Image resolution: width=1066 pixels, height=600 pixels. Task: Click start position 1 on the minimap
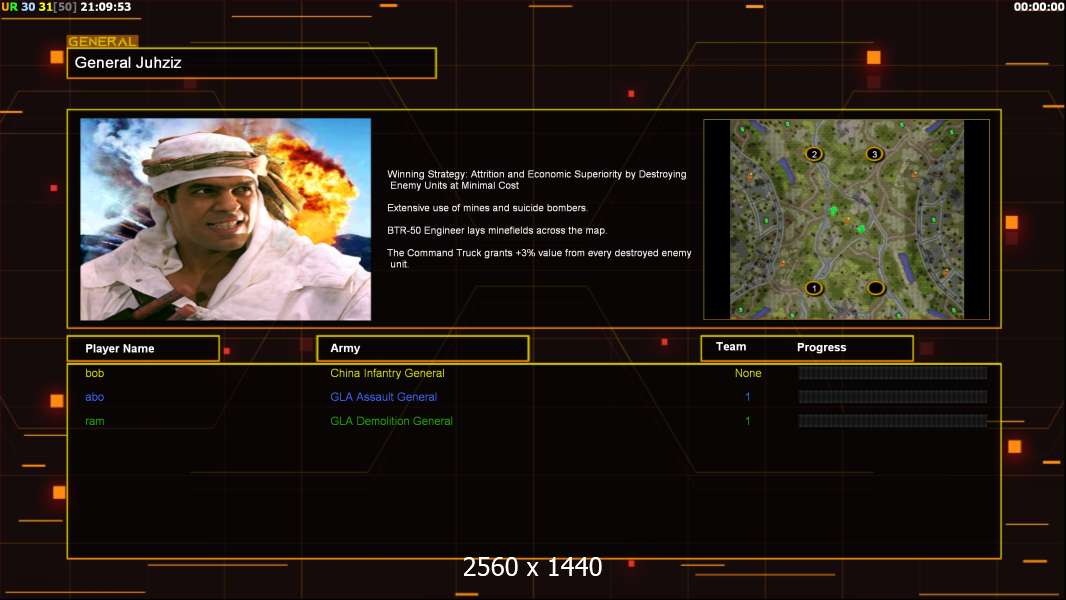[x=814, y=288]
